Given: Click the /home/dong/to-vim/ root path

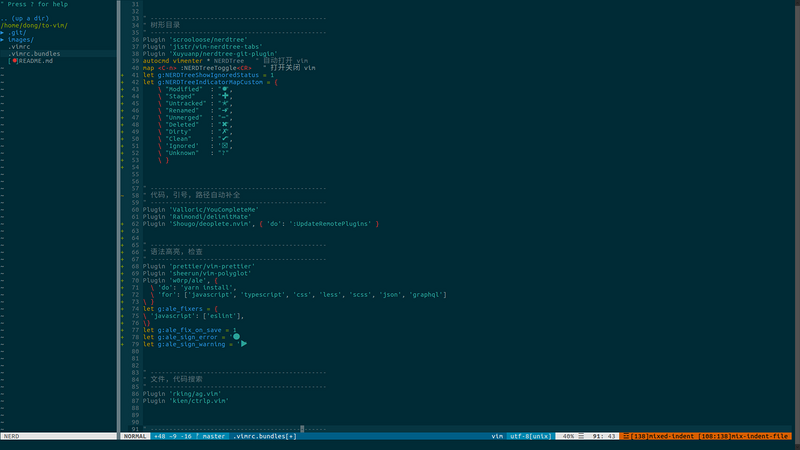Looking at the screenshot, I should tap(34, 25).
